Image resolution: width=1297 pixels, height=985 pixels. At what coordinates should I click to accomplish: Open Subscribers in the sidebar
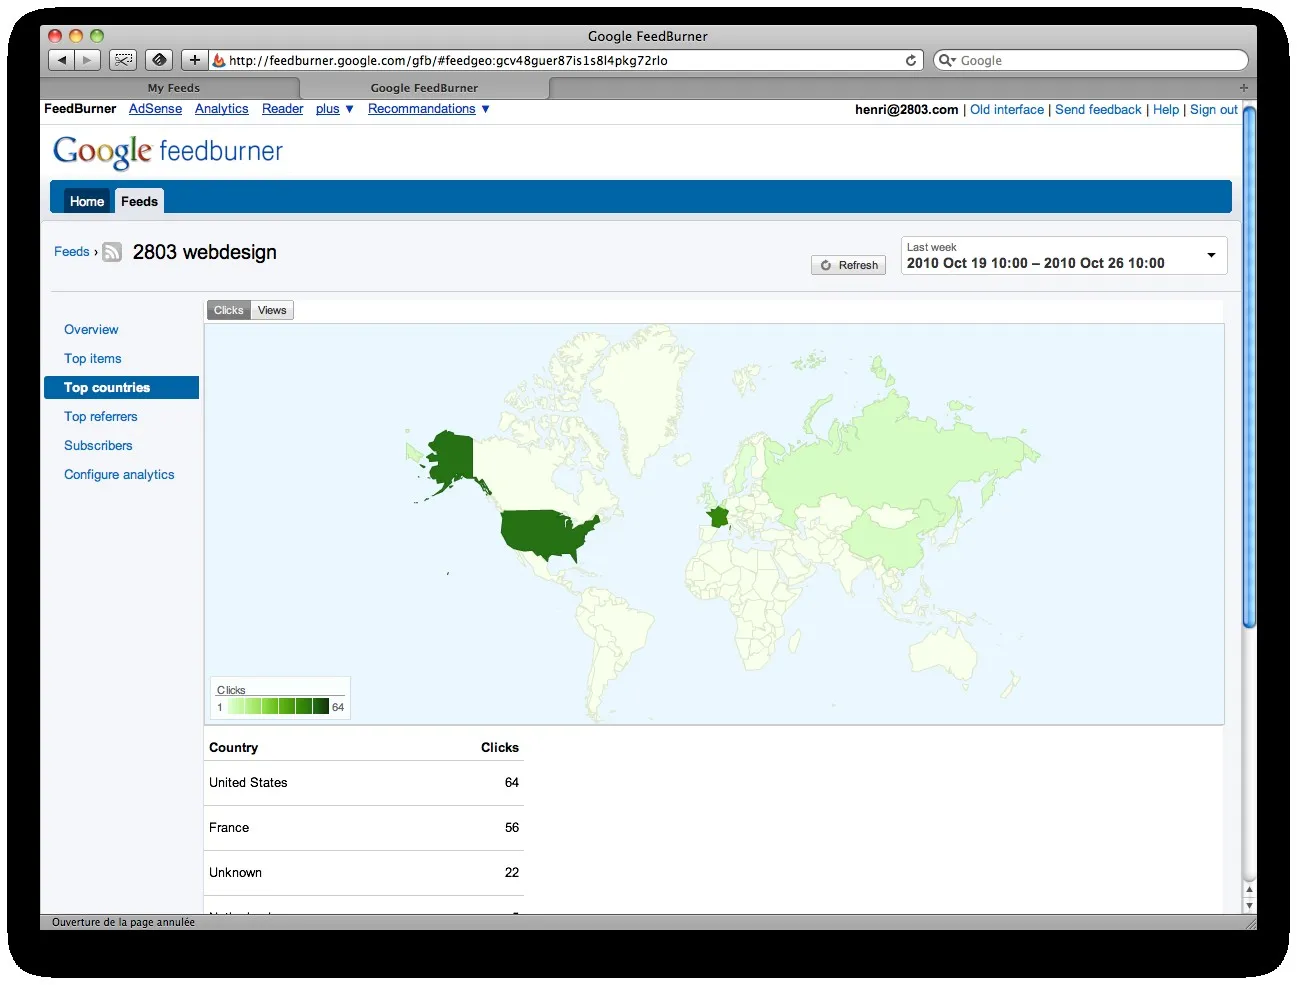pos(98,446)
